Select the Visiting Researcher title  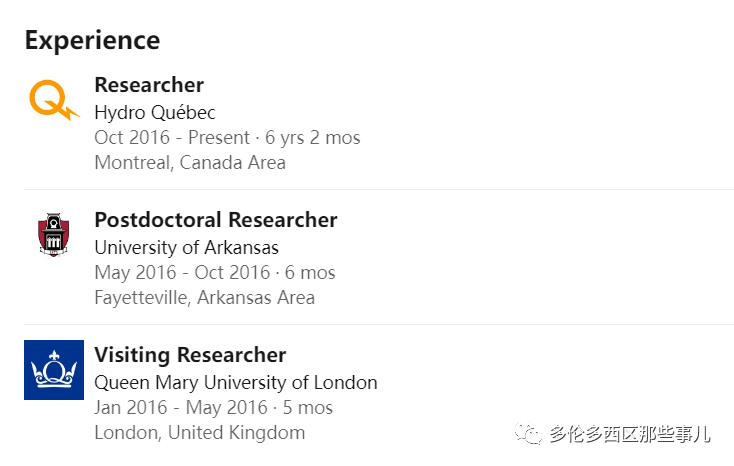[x=190, y=355]
